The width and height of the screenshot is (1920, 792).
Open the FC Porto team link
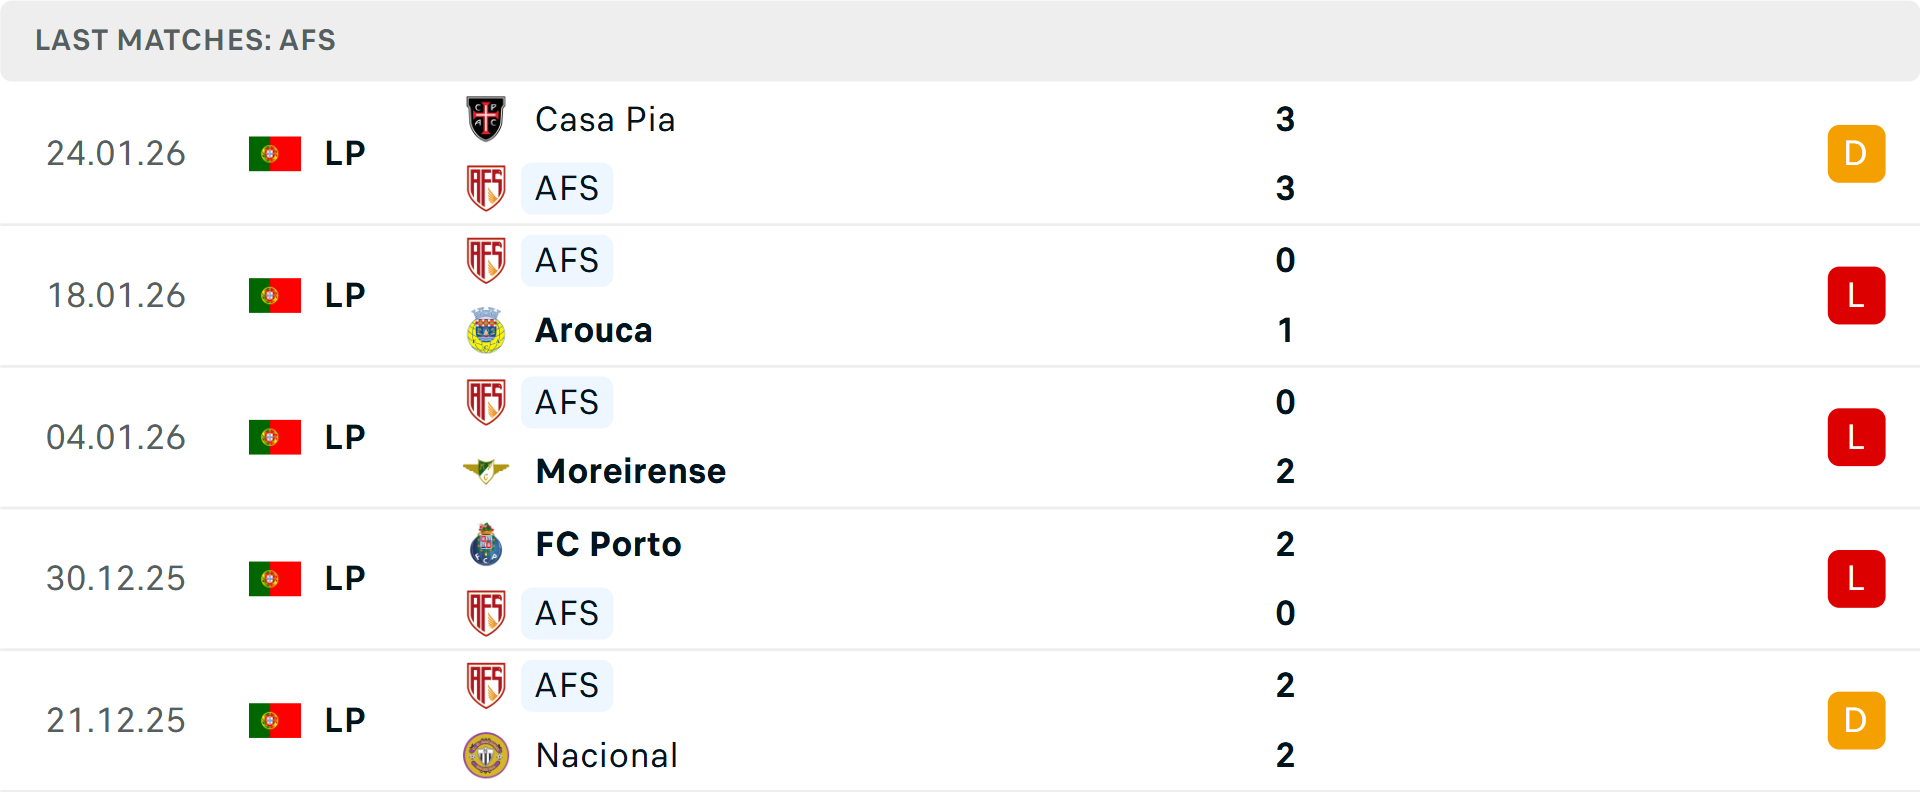[x=608, y=544]
